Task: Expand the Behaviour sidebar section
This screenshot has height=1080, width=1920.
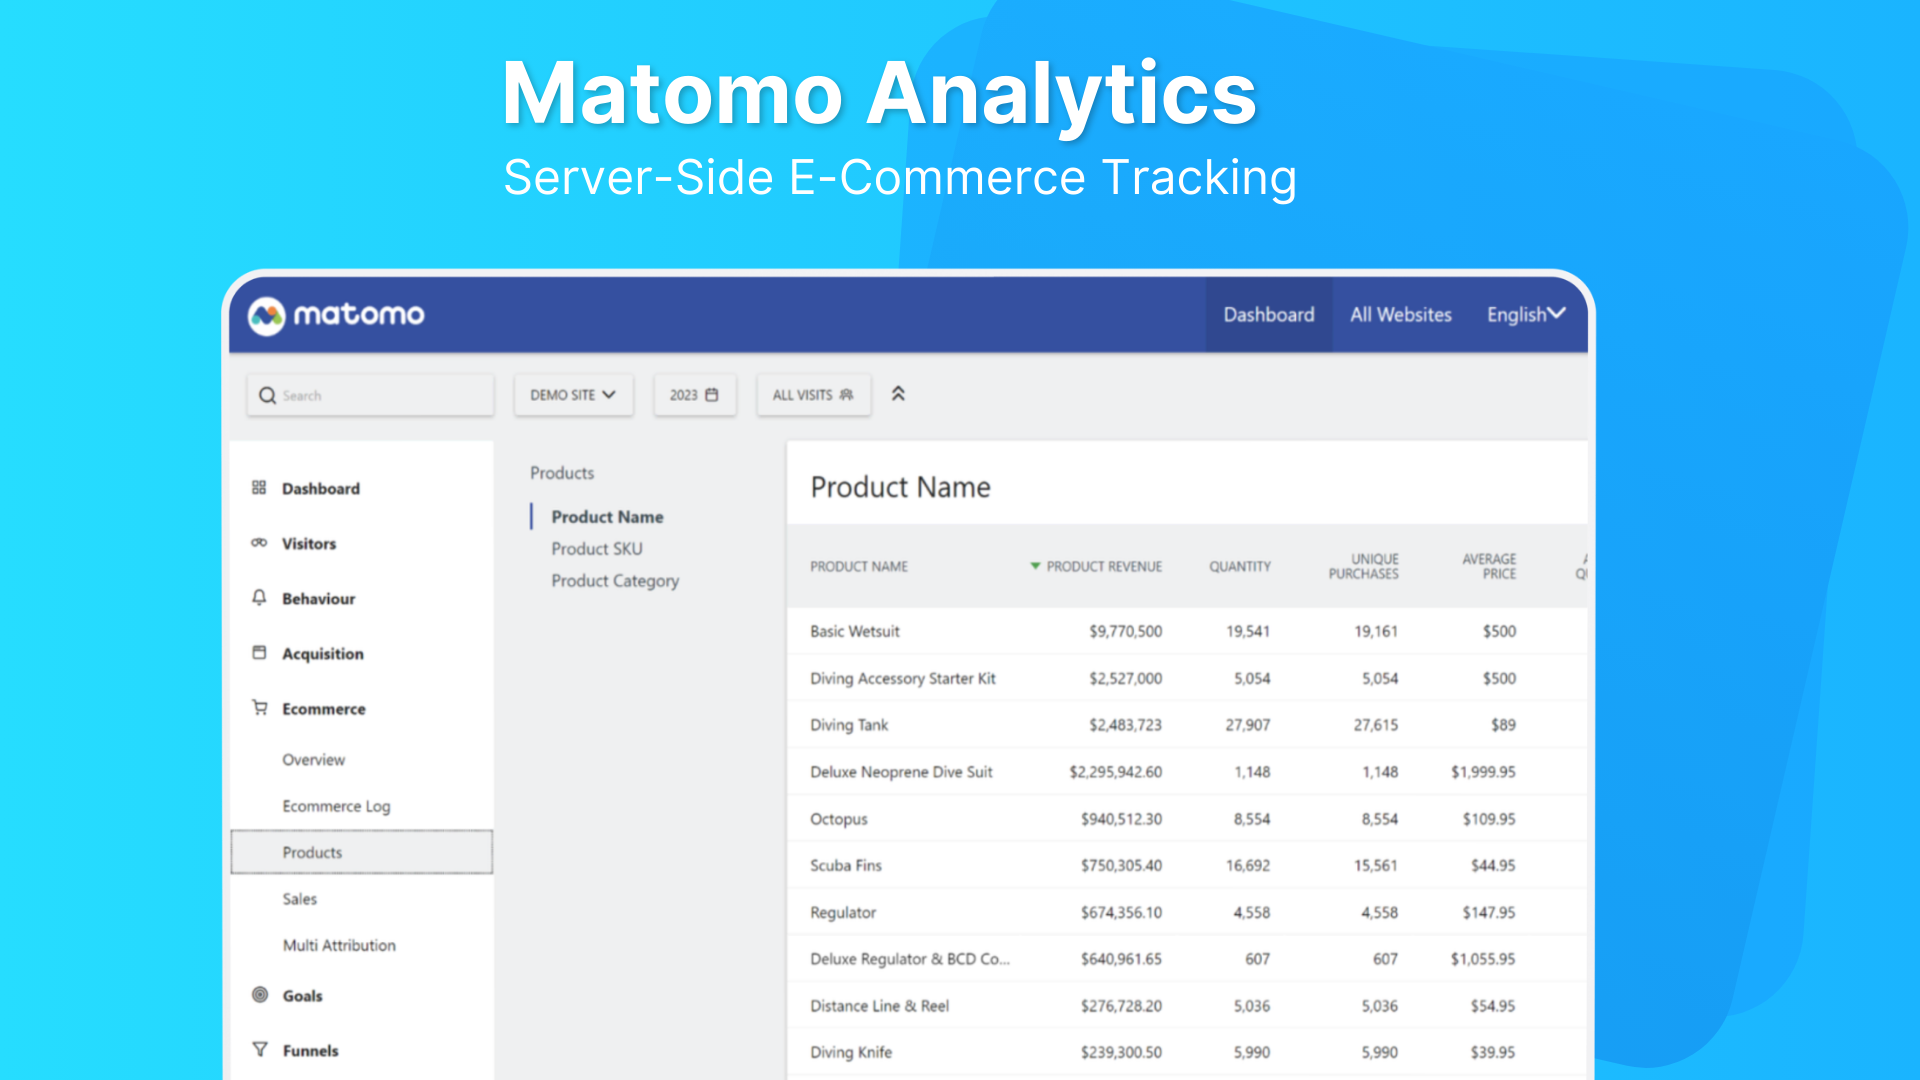Action: [318, 599]
